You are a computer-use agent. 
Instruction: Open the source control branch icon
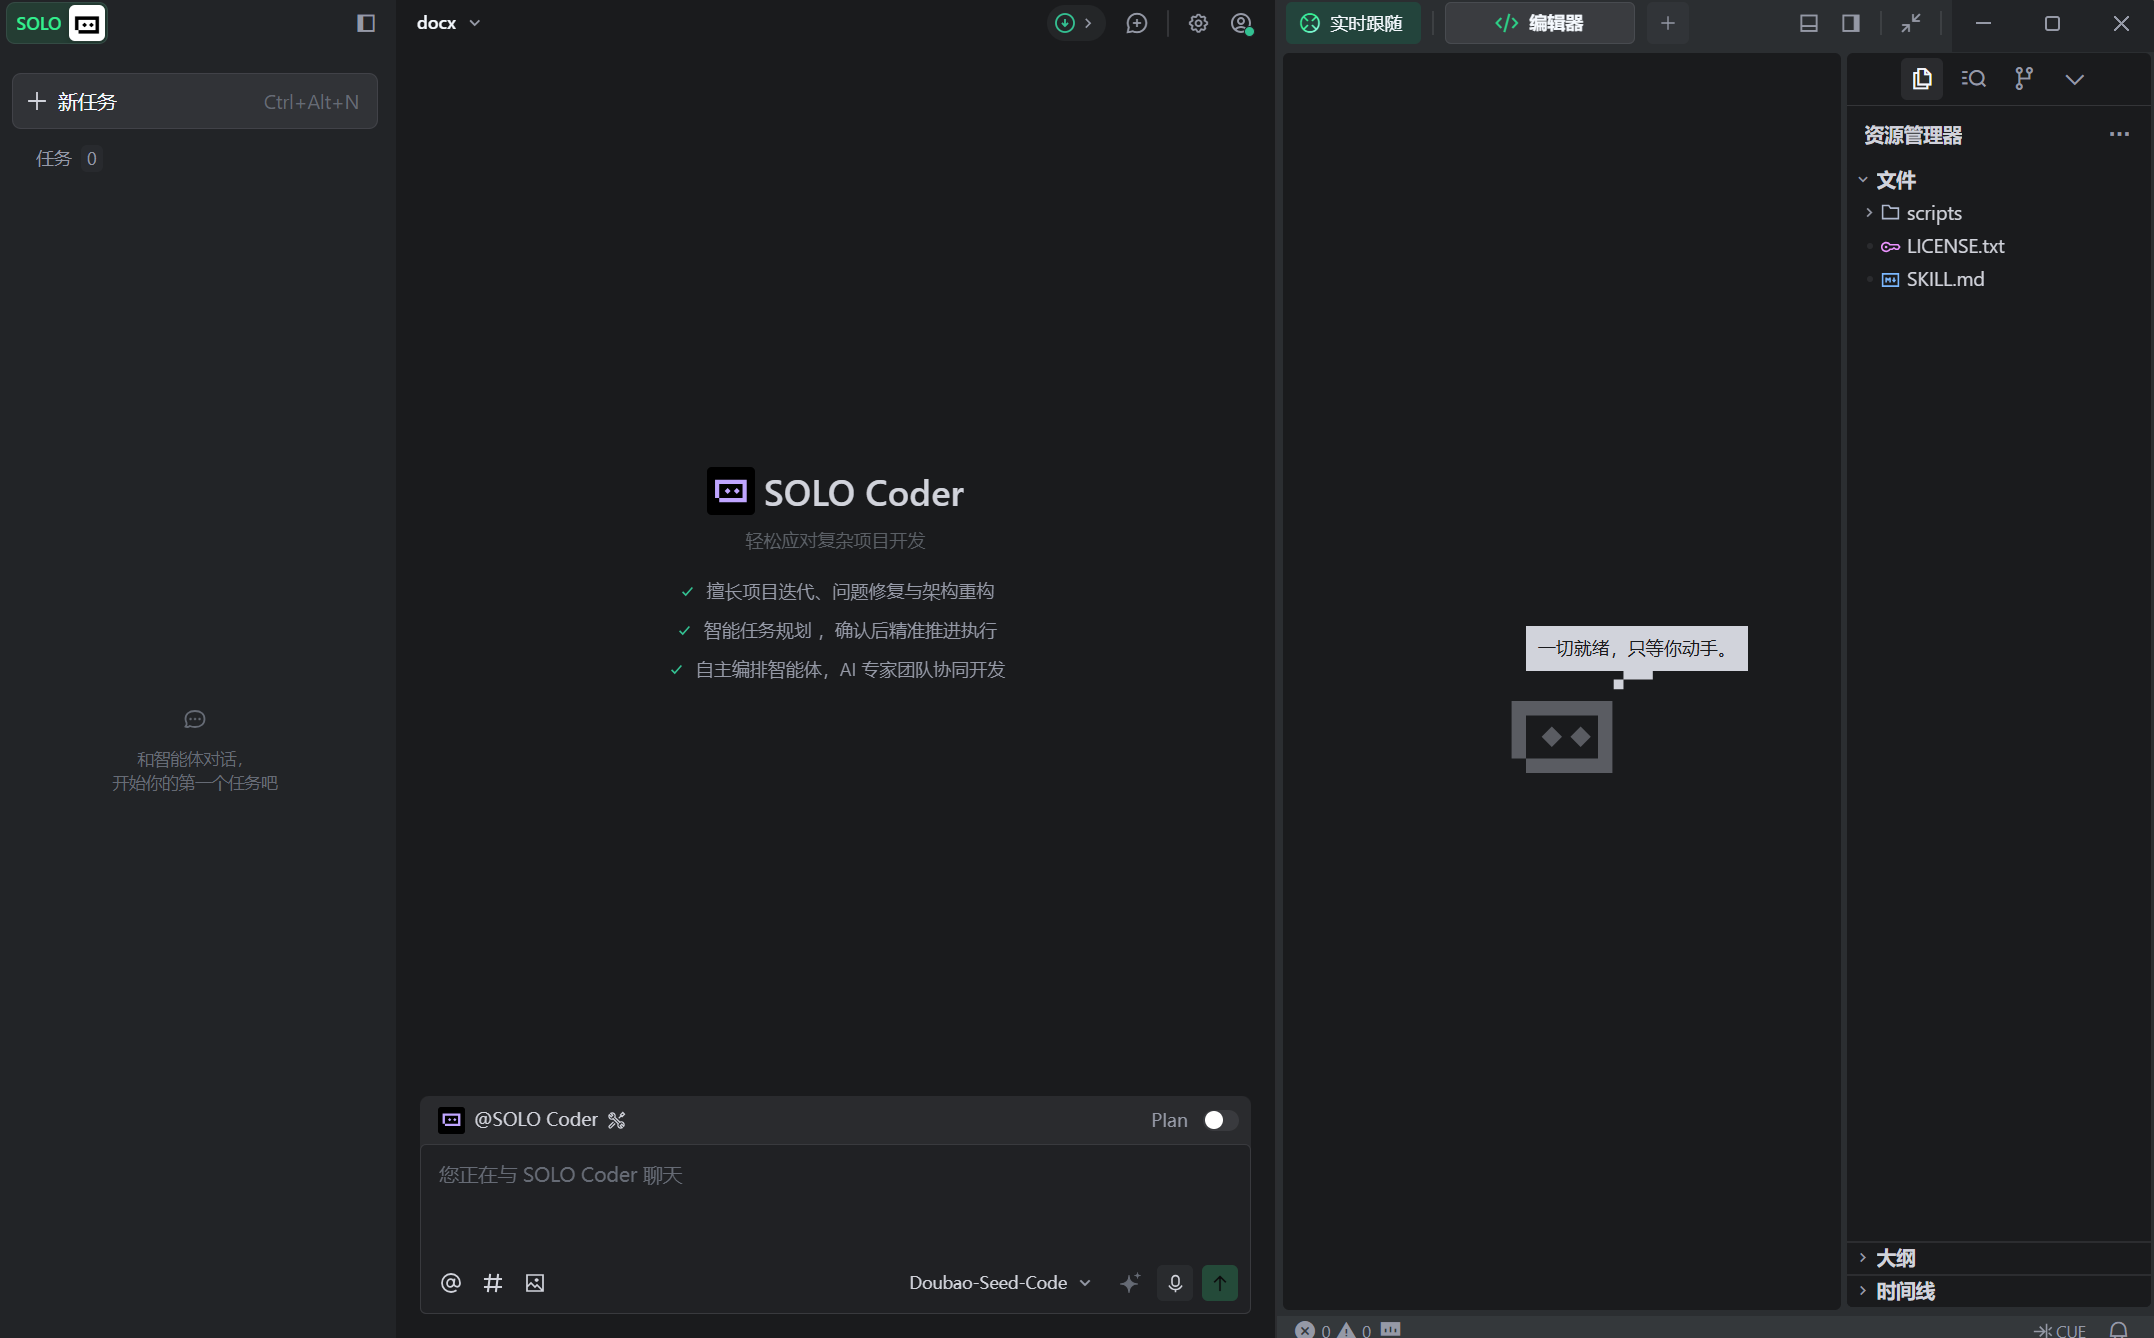coord(2024,79)
